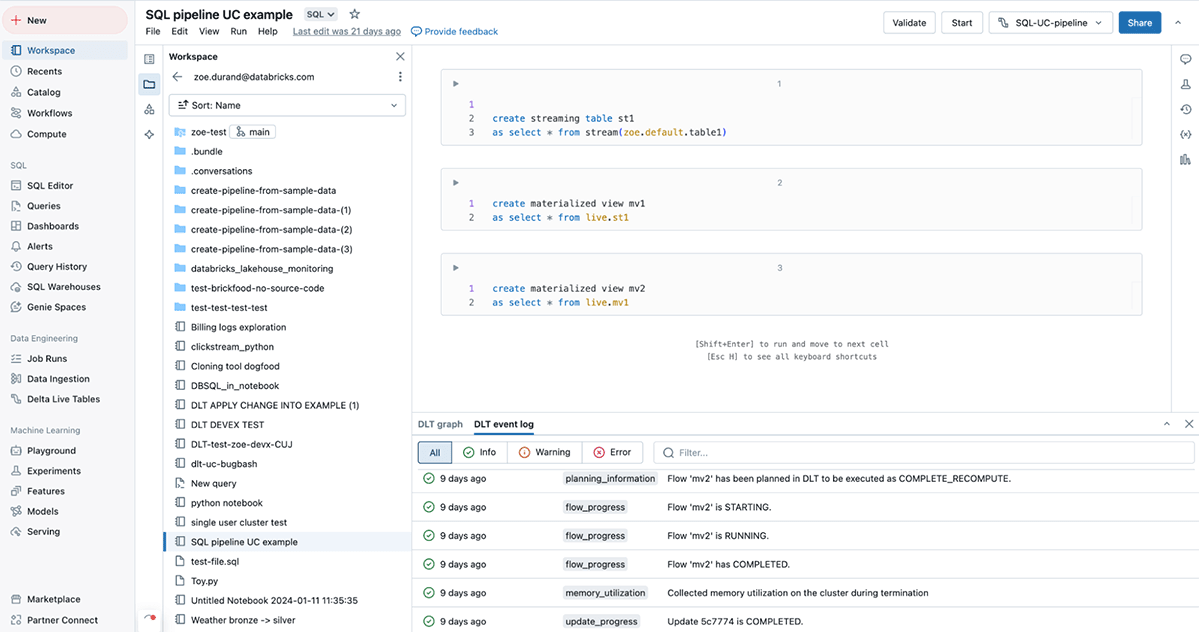Open version history icon in right sidebar
The width and height of the screenshot is (1200, 632).
[1185, 110]
